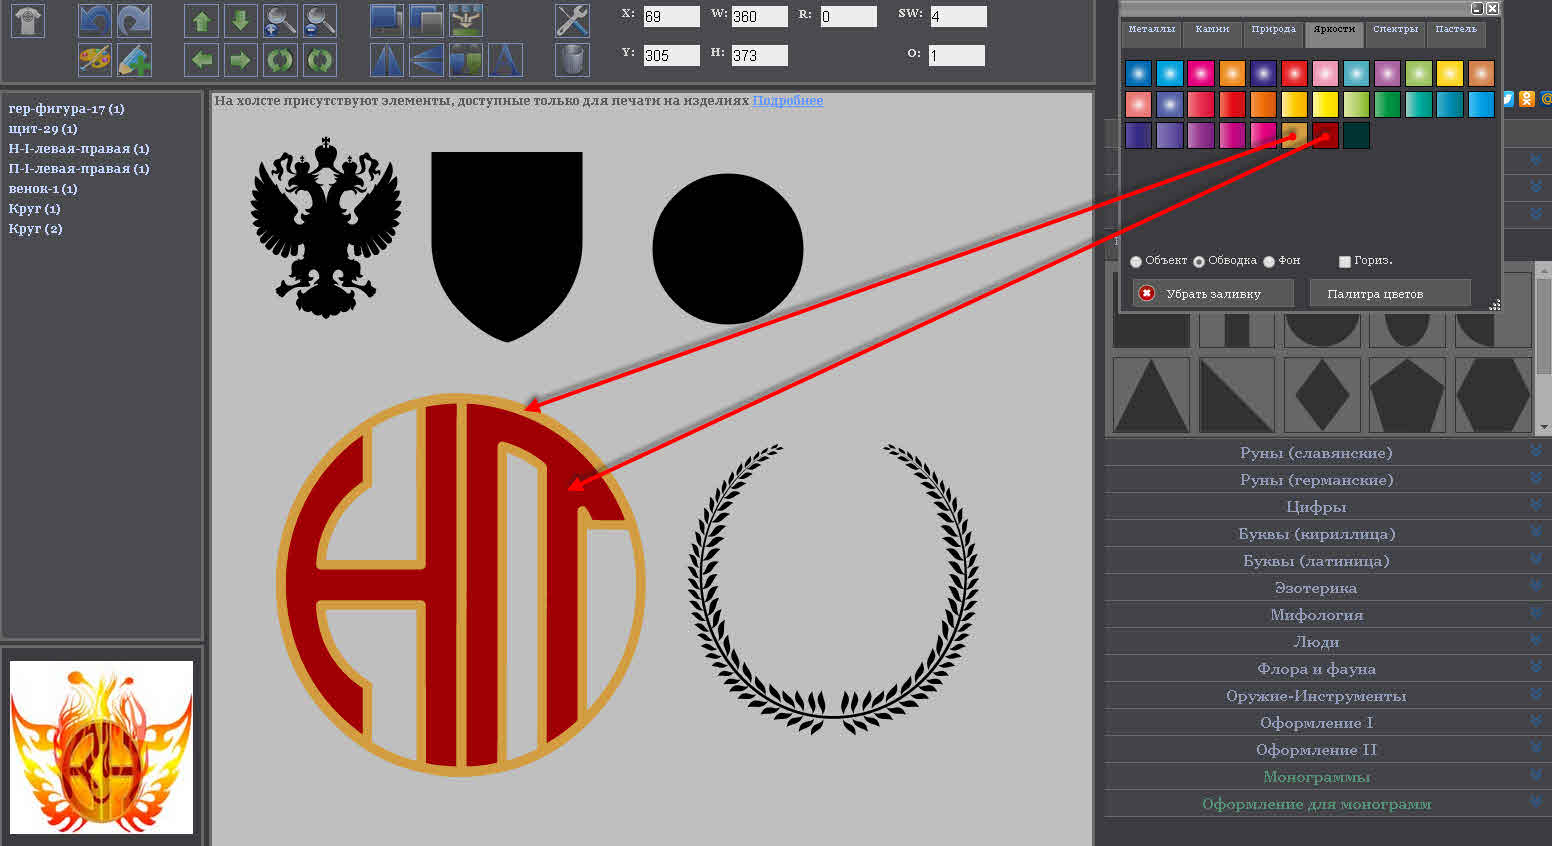Screen dimensions: 1552x846
Task: Click the diamond shape thumbnail
Action: [1322, 395]
